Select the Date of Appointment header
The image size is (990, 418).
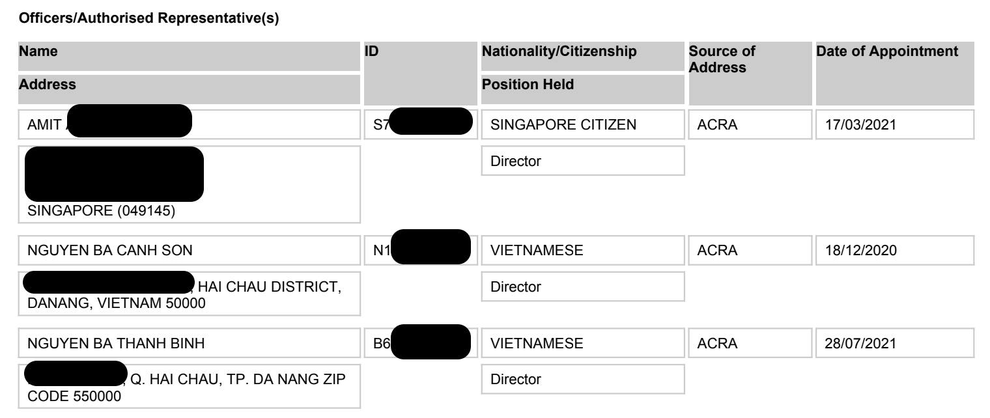[x=887, y=52]
